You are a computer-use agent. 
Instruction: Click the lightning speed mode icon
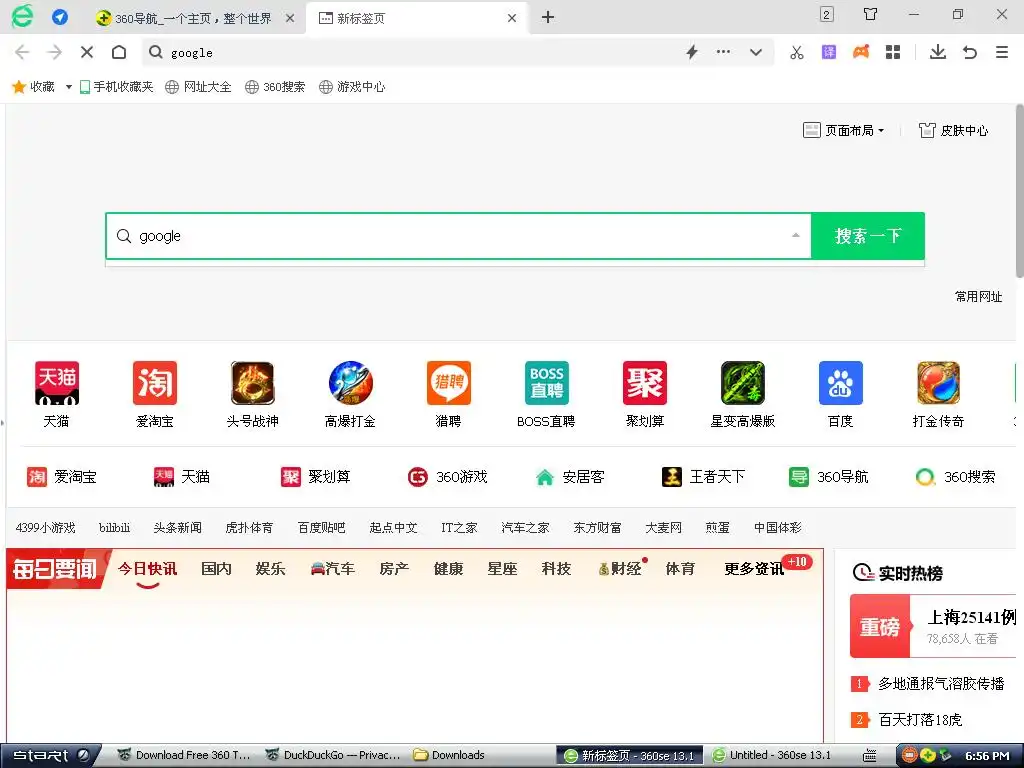tap(692, 52)
